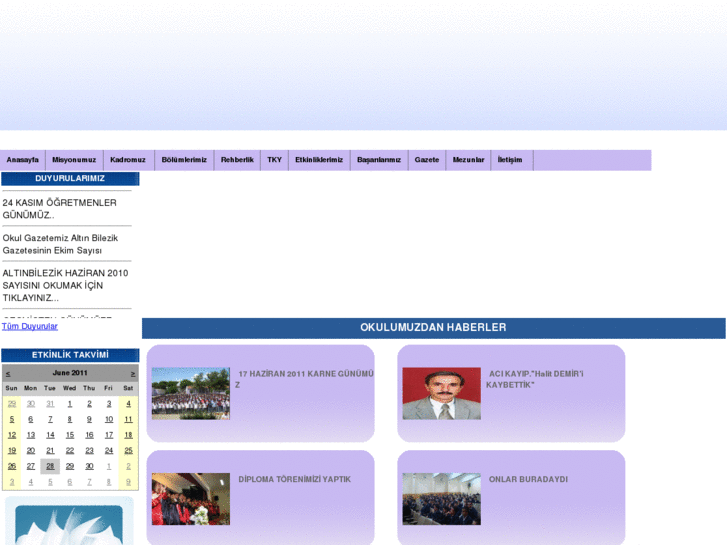Open the Misyonumuz menu item
The width and height of the screenshot is (727, 545).
click(74, 160)
